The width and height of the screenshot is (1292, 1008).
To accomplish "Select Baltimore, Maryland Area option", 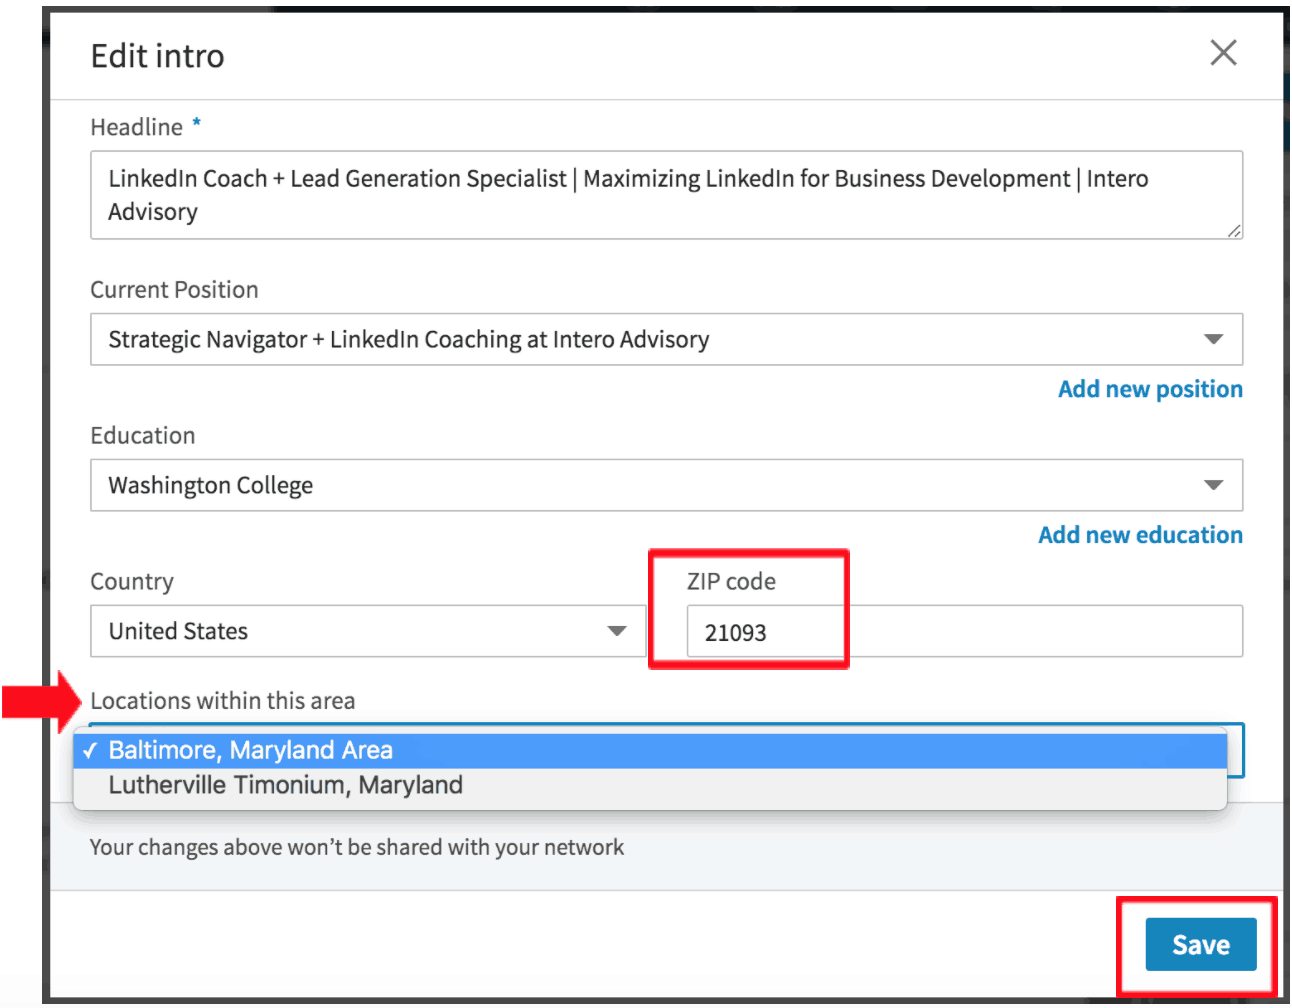I will tap(650, 750).
